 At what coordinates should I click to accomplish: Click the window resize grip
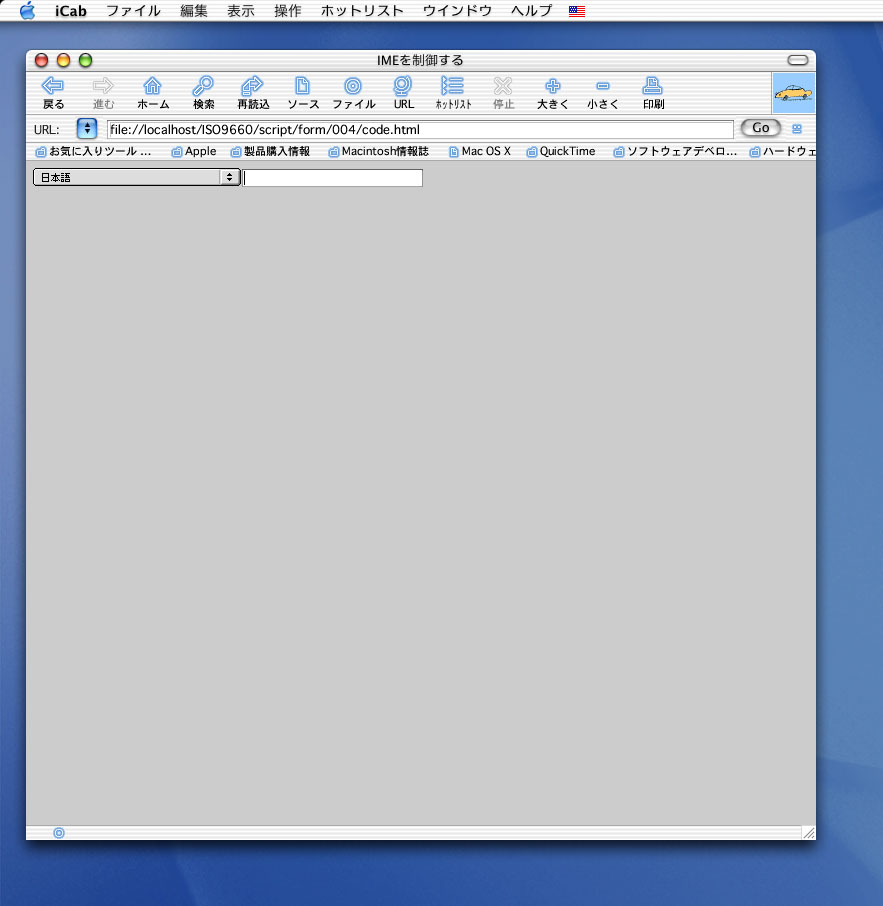(x=809, y=833)
